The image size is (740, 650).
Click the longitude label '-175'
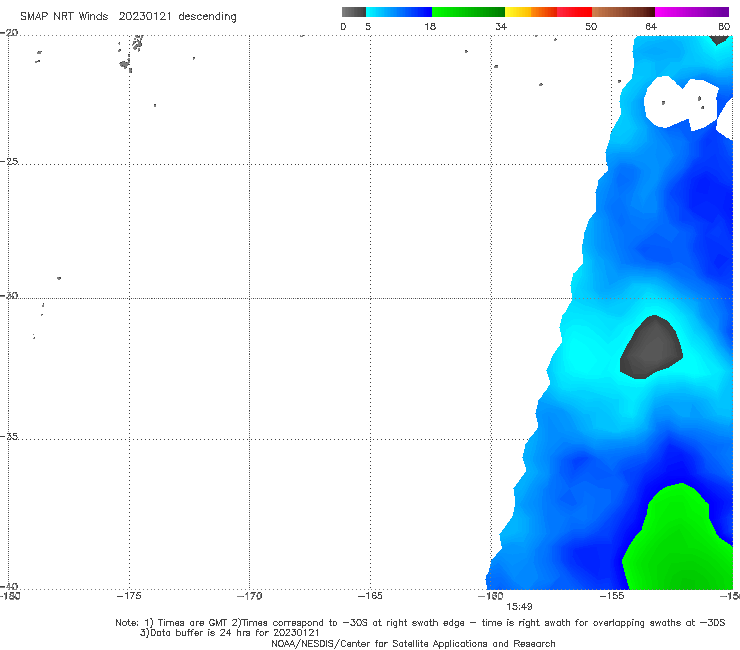129,596
